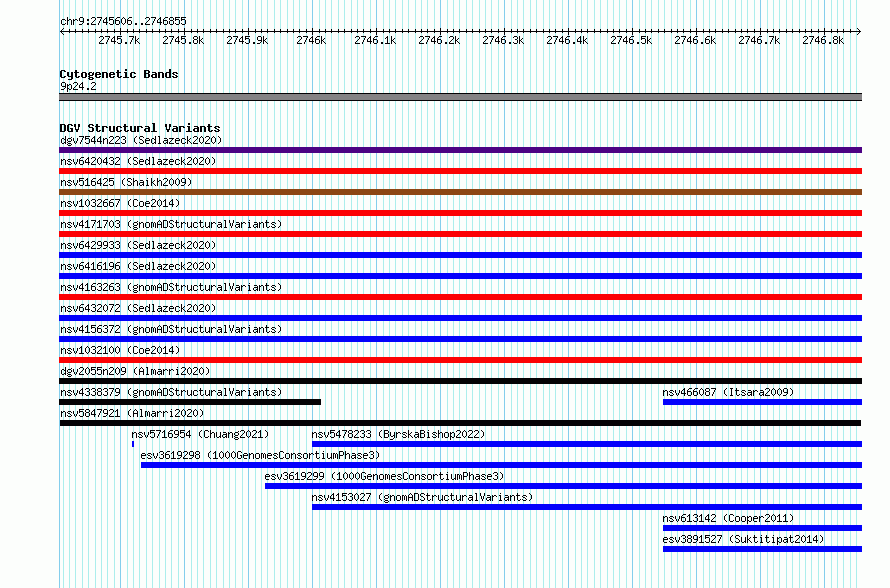Click the brown nsv516425 variant bar
Image resolution: width=890 pixels, height=588 pixels.
click(x=460, y=192)
